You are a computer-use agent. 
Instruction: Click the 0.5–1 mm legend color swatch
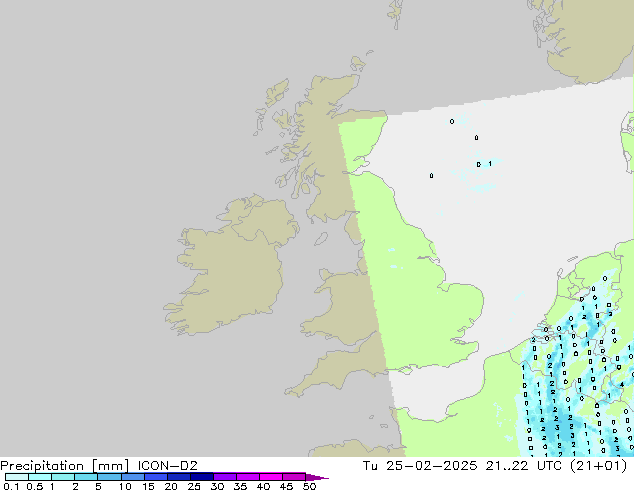tap(40, 477)
